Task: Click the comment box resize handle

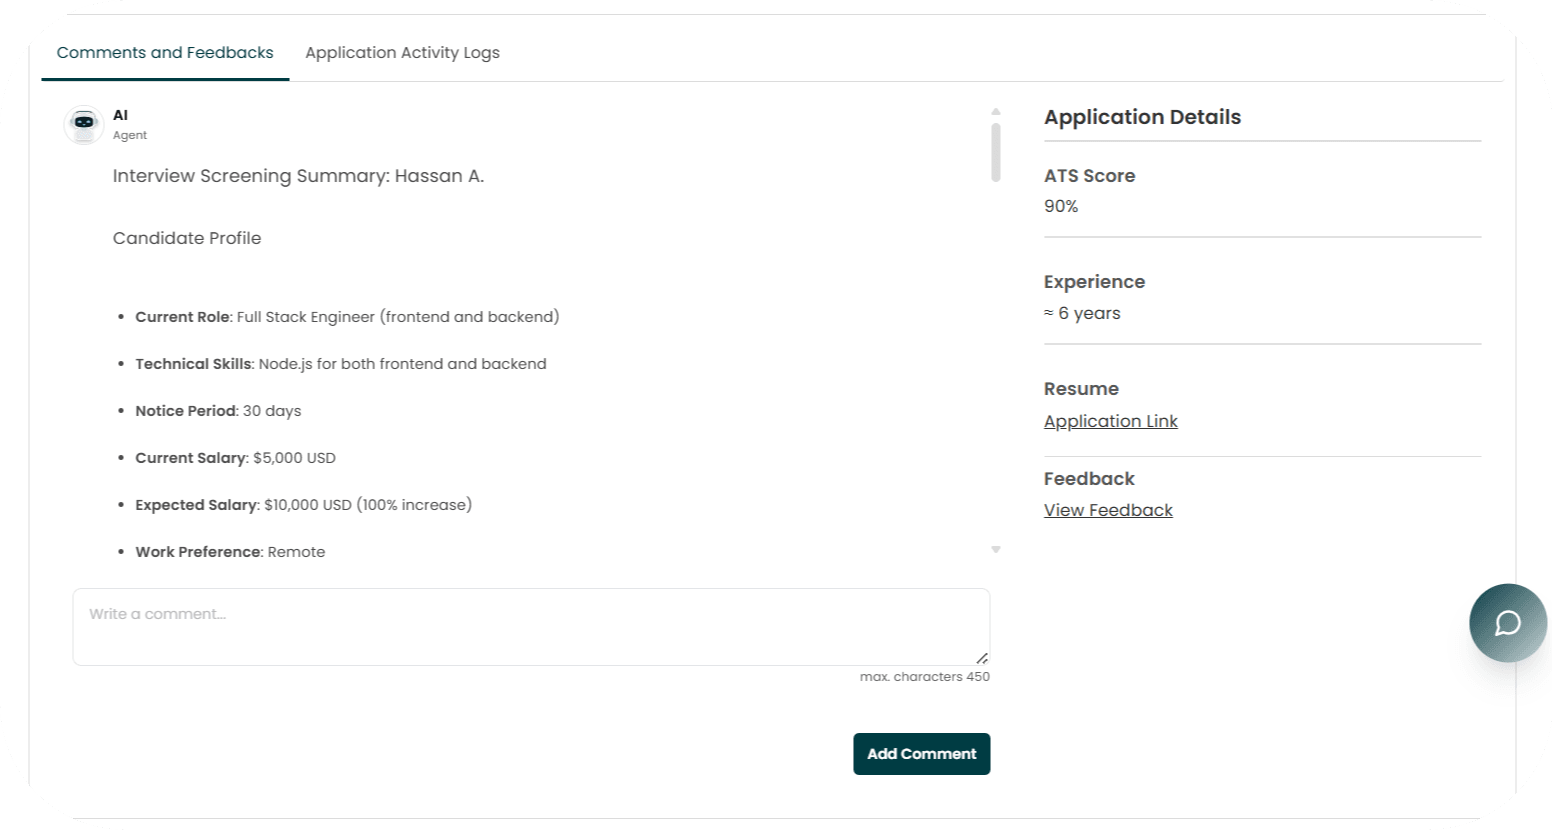Action: pos(982,658)
